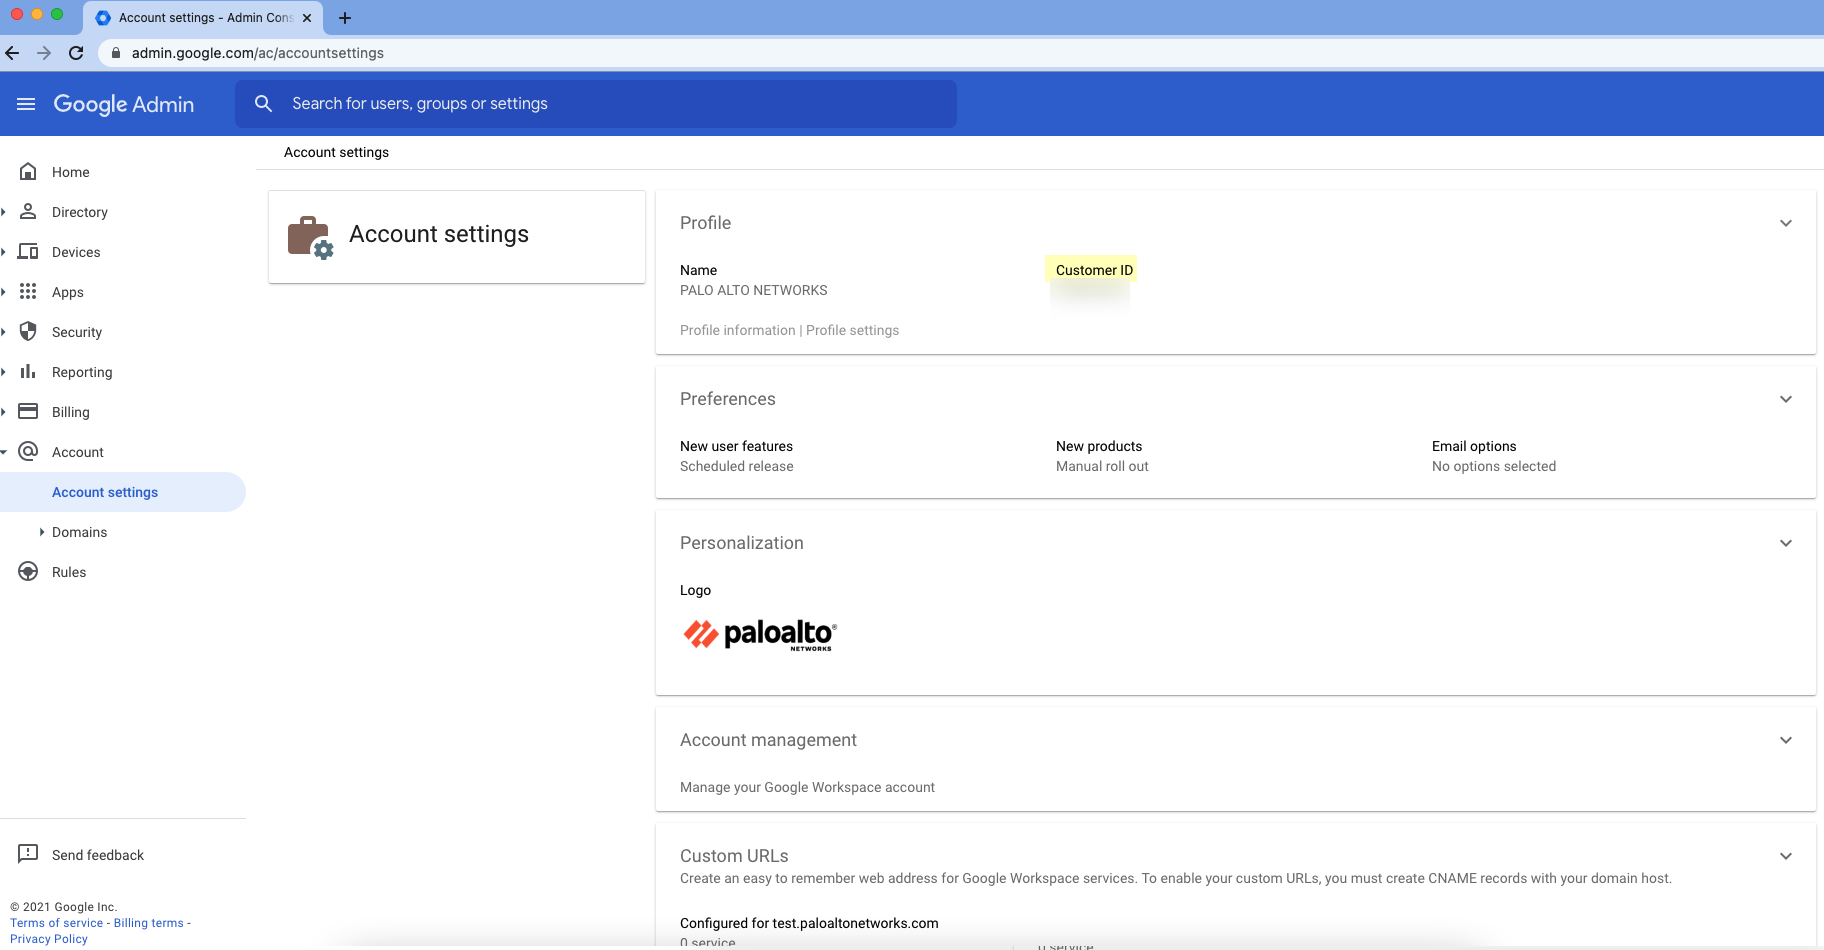
Task: Click the Google Admin logo
Action: (124, 104)
